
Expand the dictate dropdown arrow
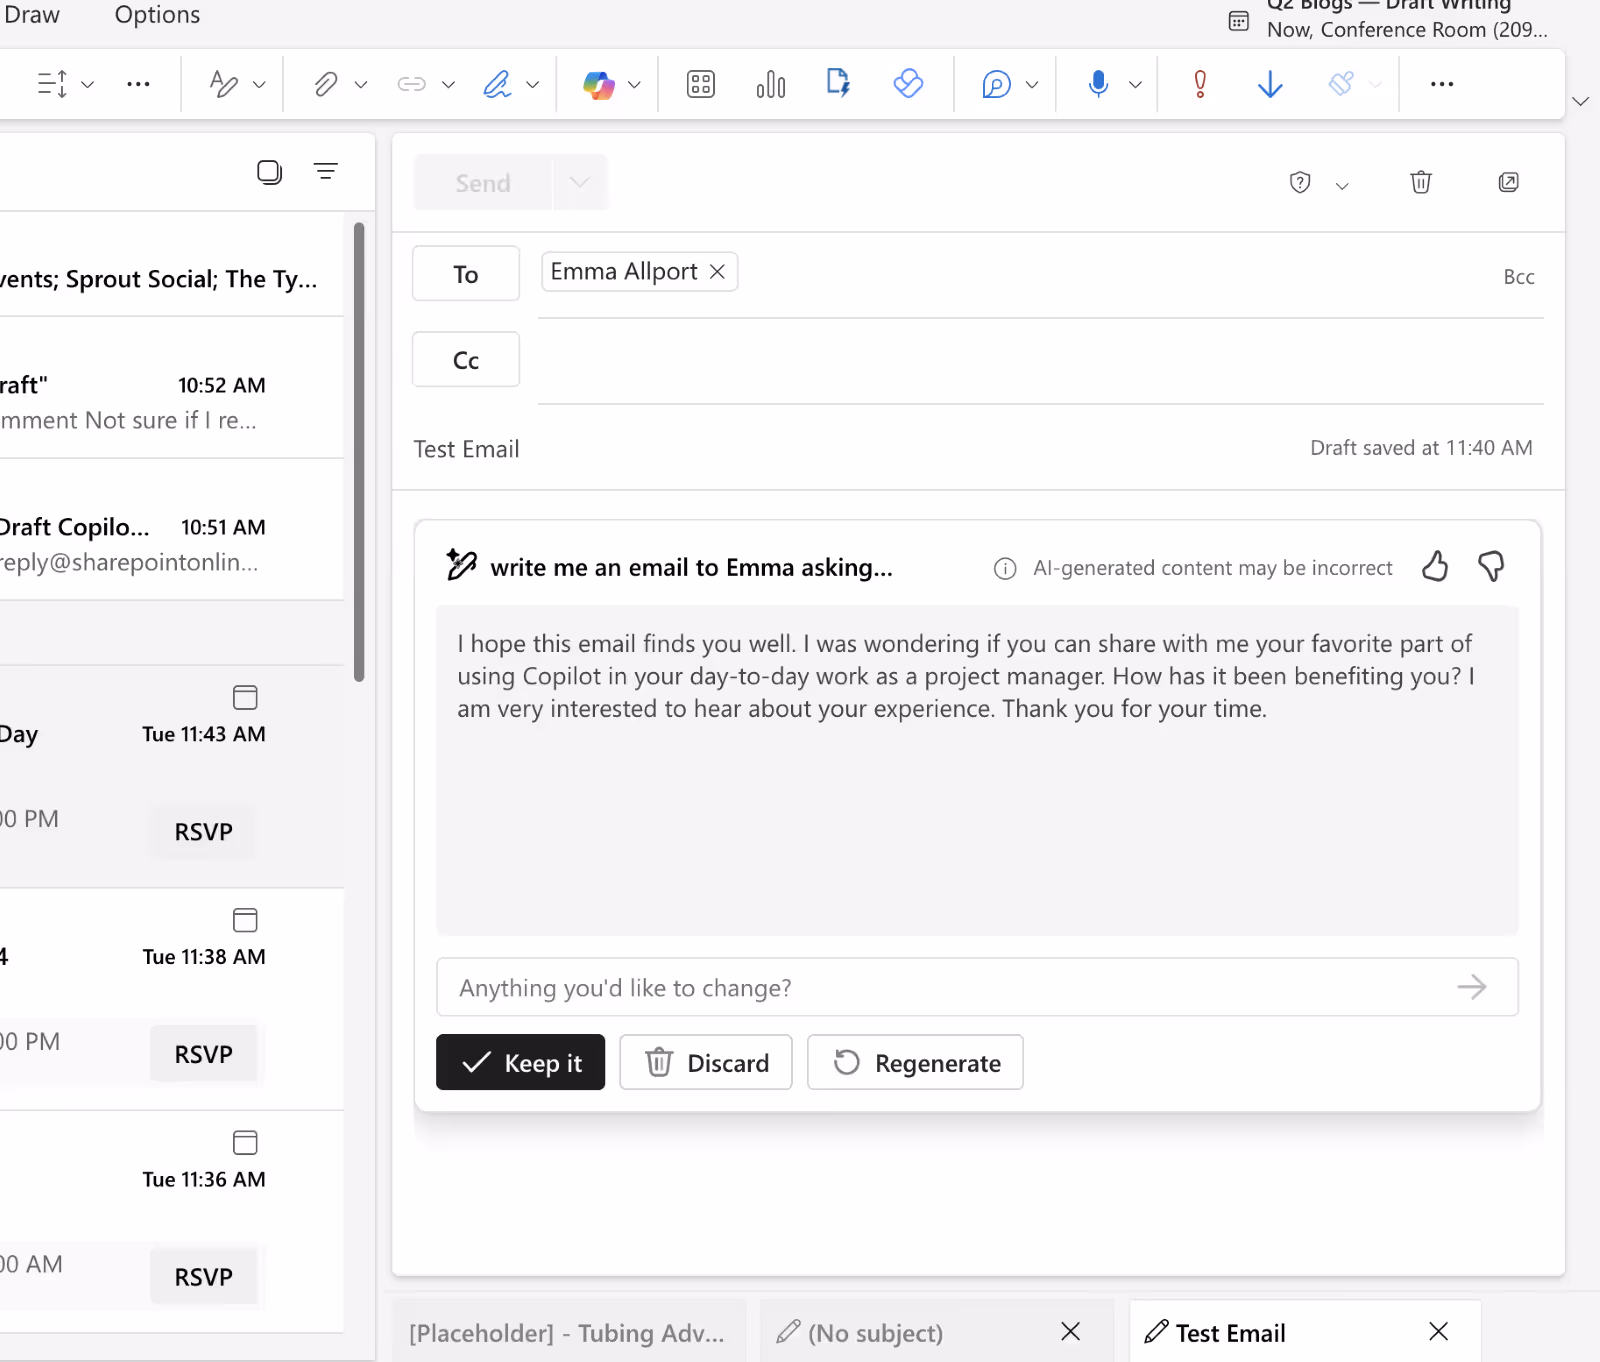[1135, 84]
